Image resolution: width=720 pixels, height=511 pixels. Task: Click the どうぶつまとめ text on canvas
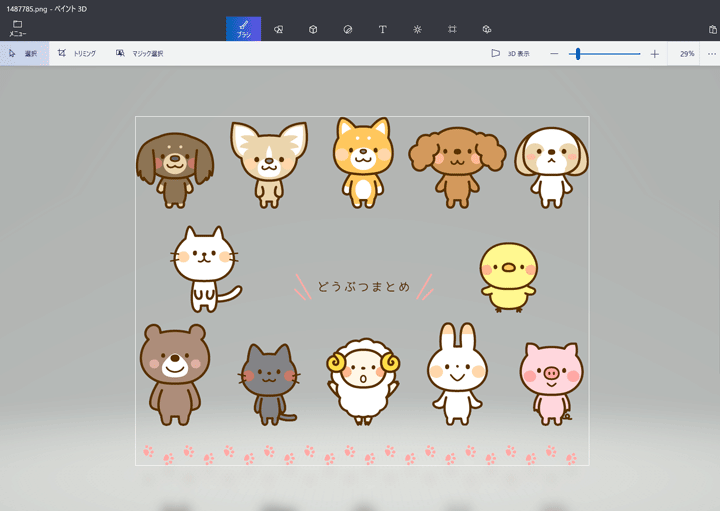[x=363, y=286]
